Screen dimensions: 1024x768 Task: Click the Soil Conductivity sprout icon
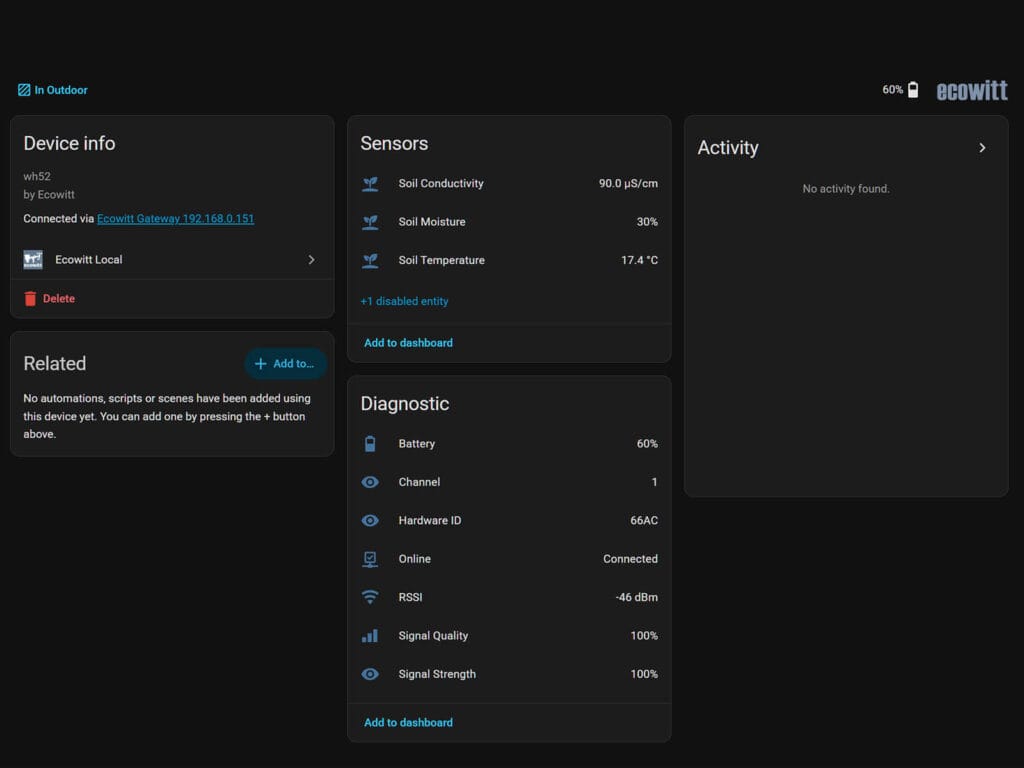pyautogui.click(x=370, y=184)
